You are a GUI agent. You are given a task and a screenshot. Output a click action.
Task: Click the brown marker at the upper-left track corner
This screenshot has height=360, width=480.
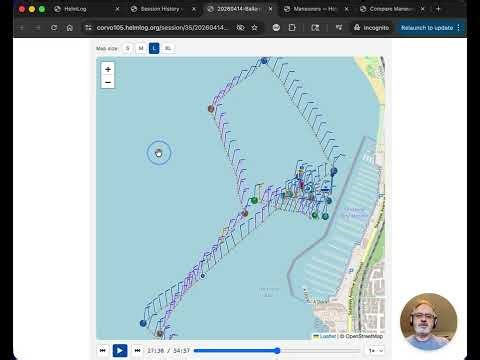211,108
